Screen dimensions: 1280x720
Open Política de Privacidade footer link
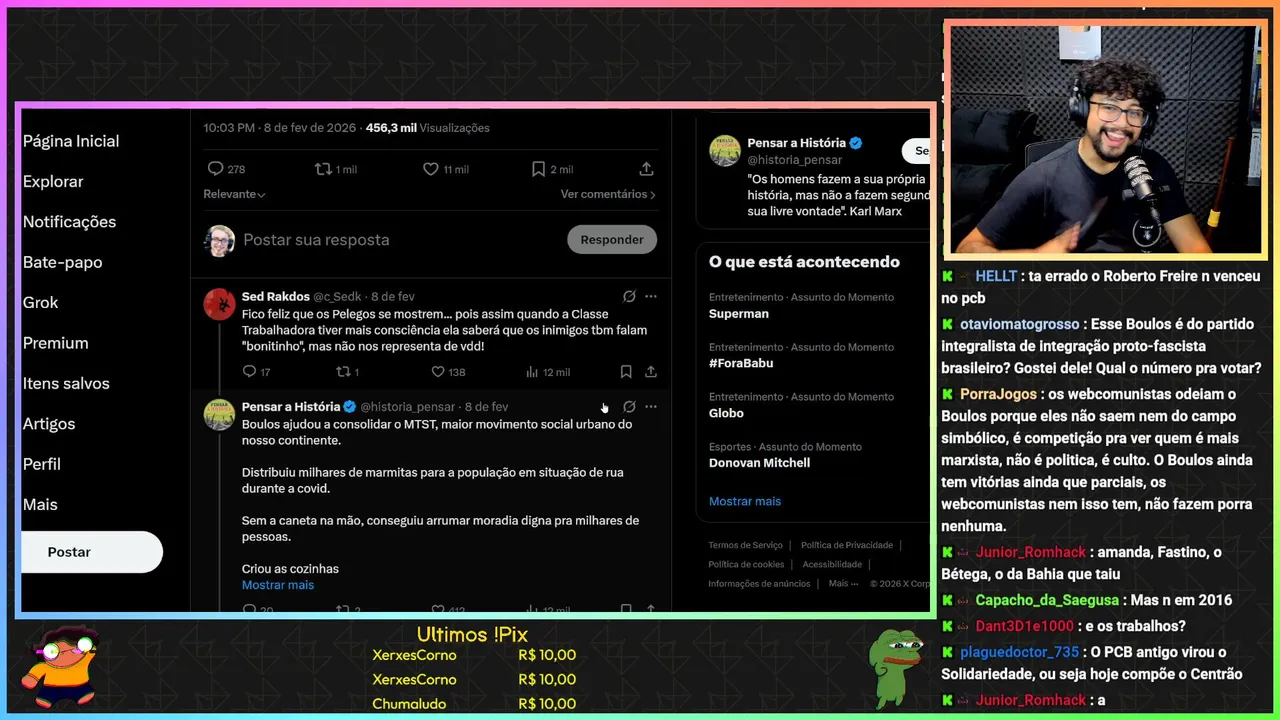847,545
